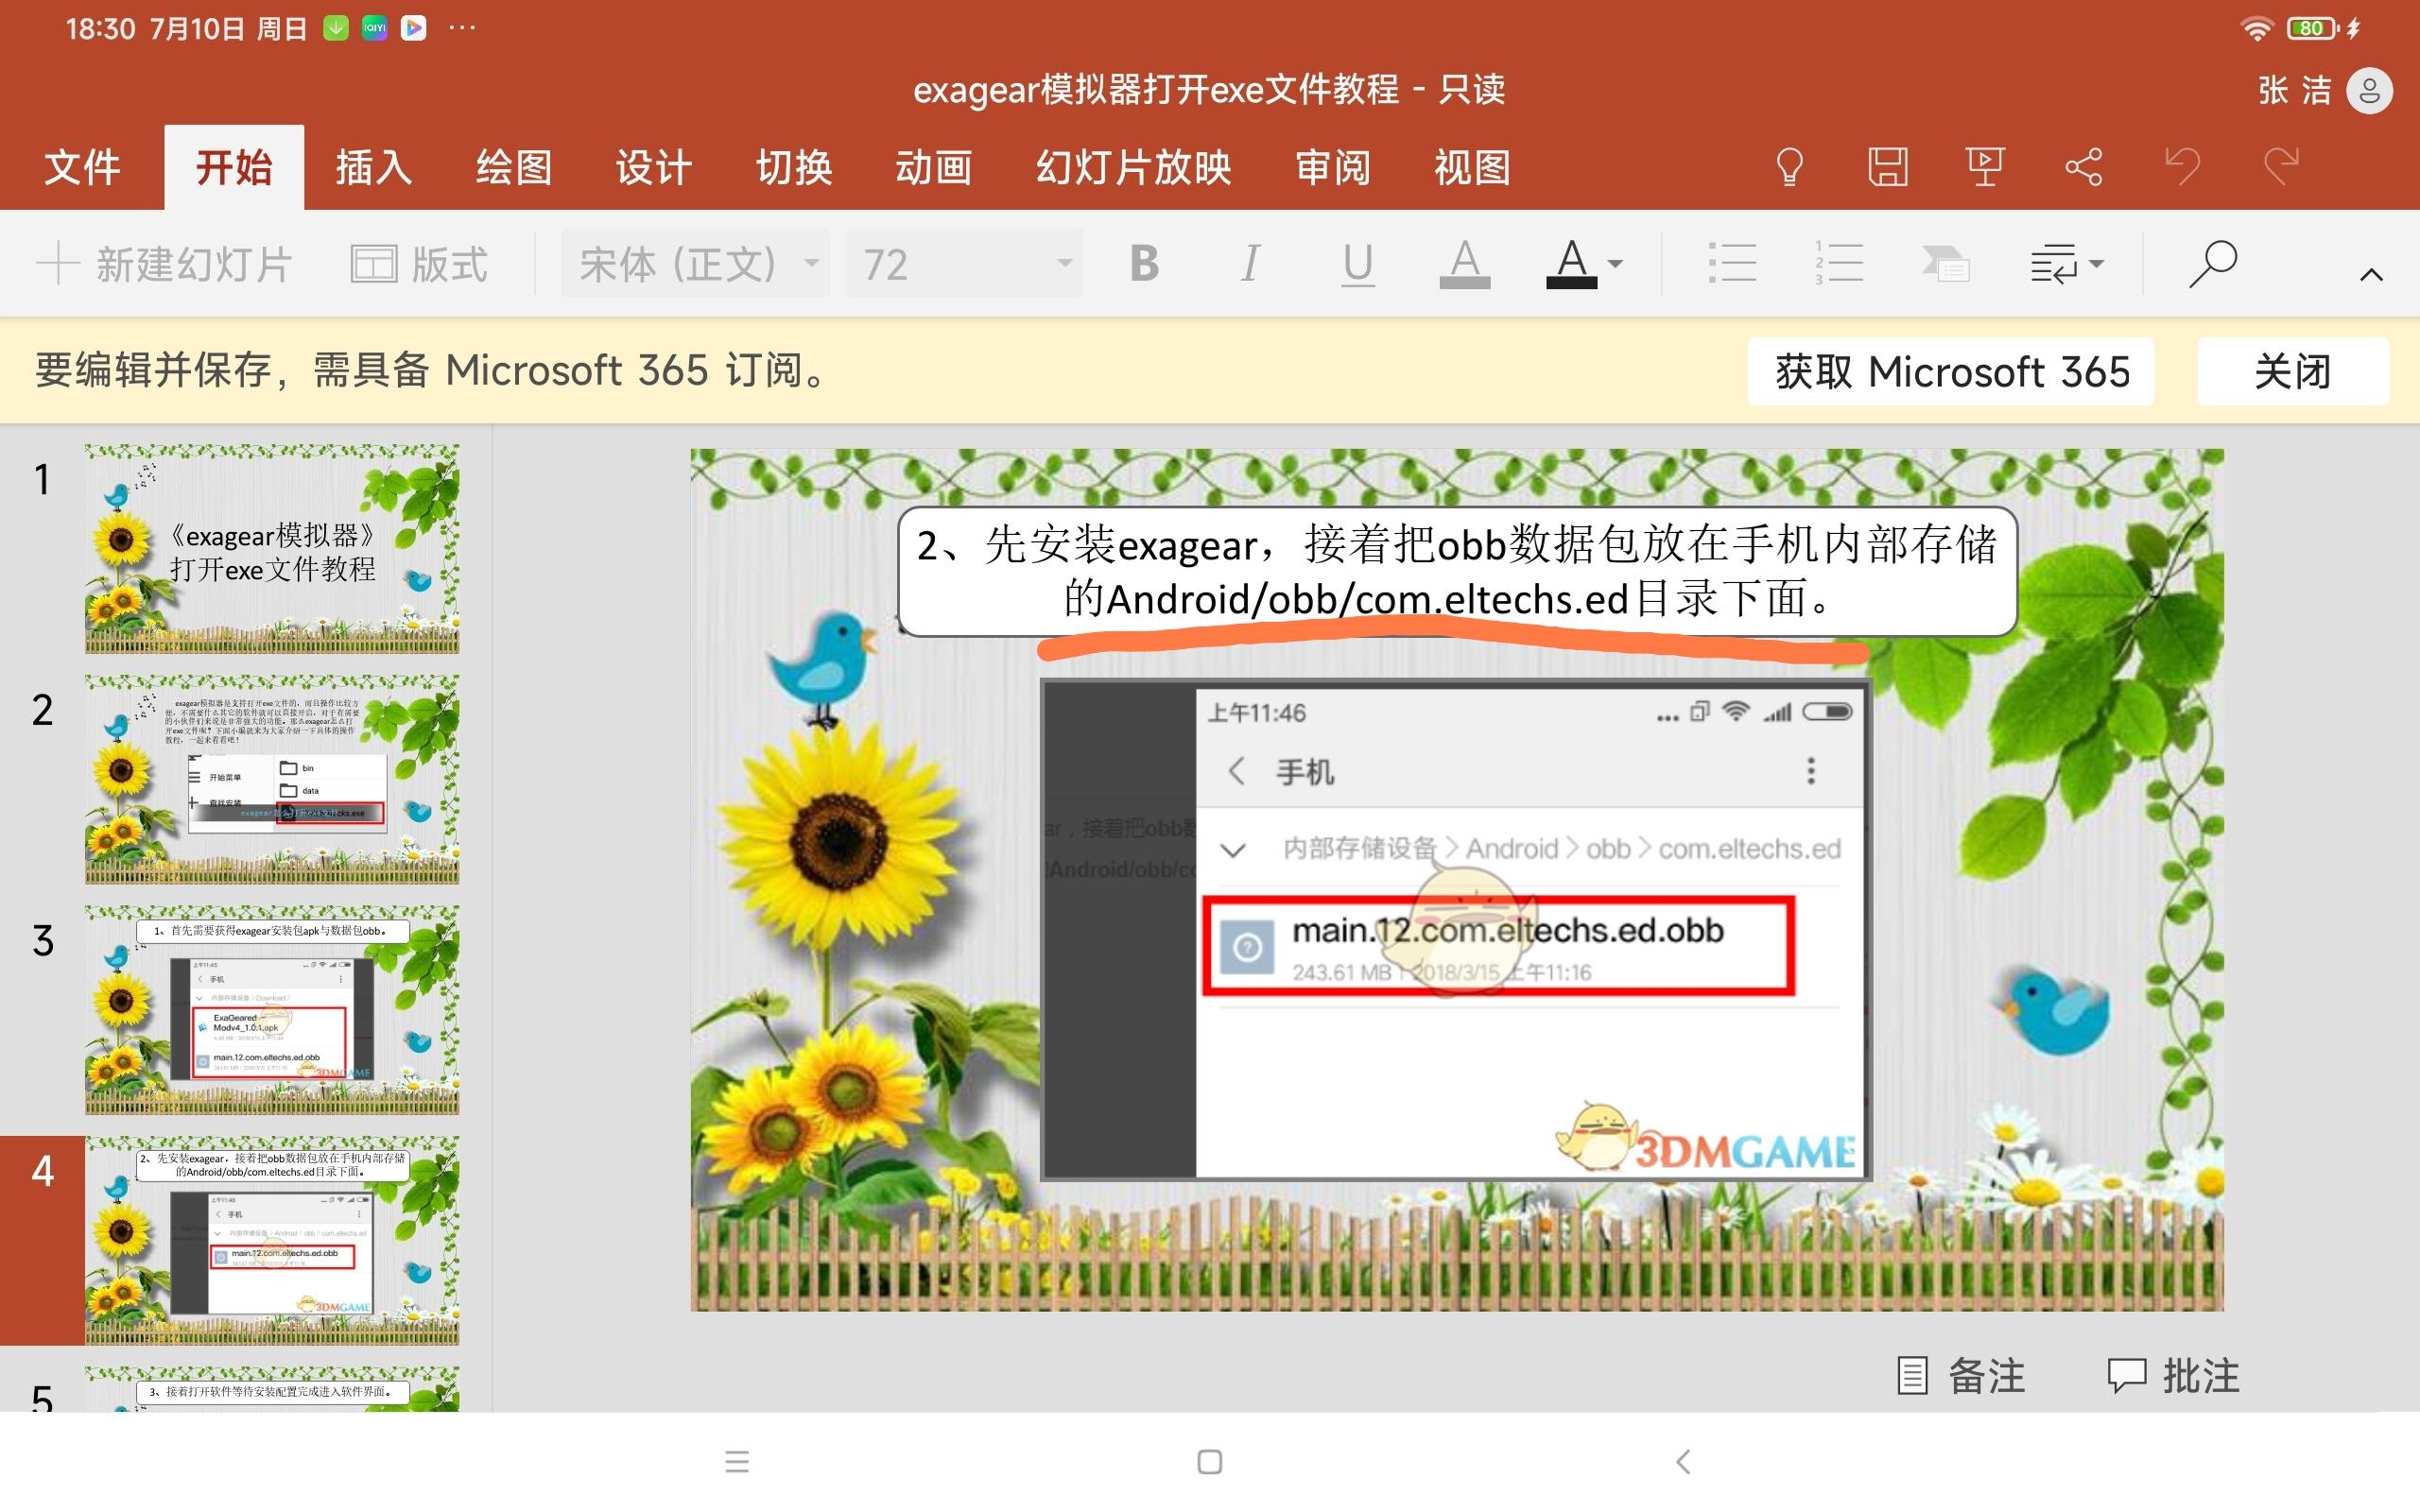The height and width of the screenshot is (1512, 2420).
Task: Switch to the 绘图 tab
Action: (513, 167)
